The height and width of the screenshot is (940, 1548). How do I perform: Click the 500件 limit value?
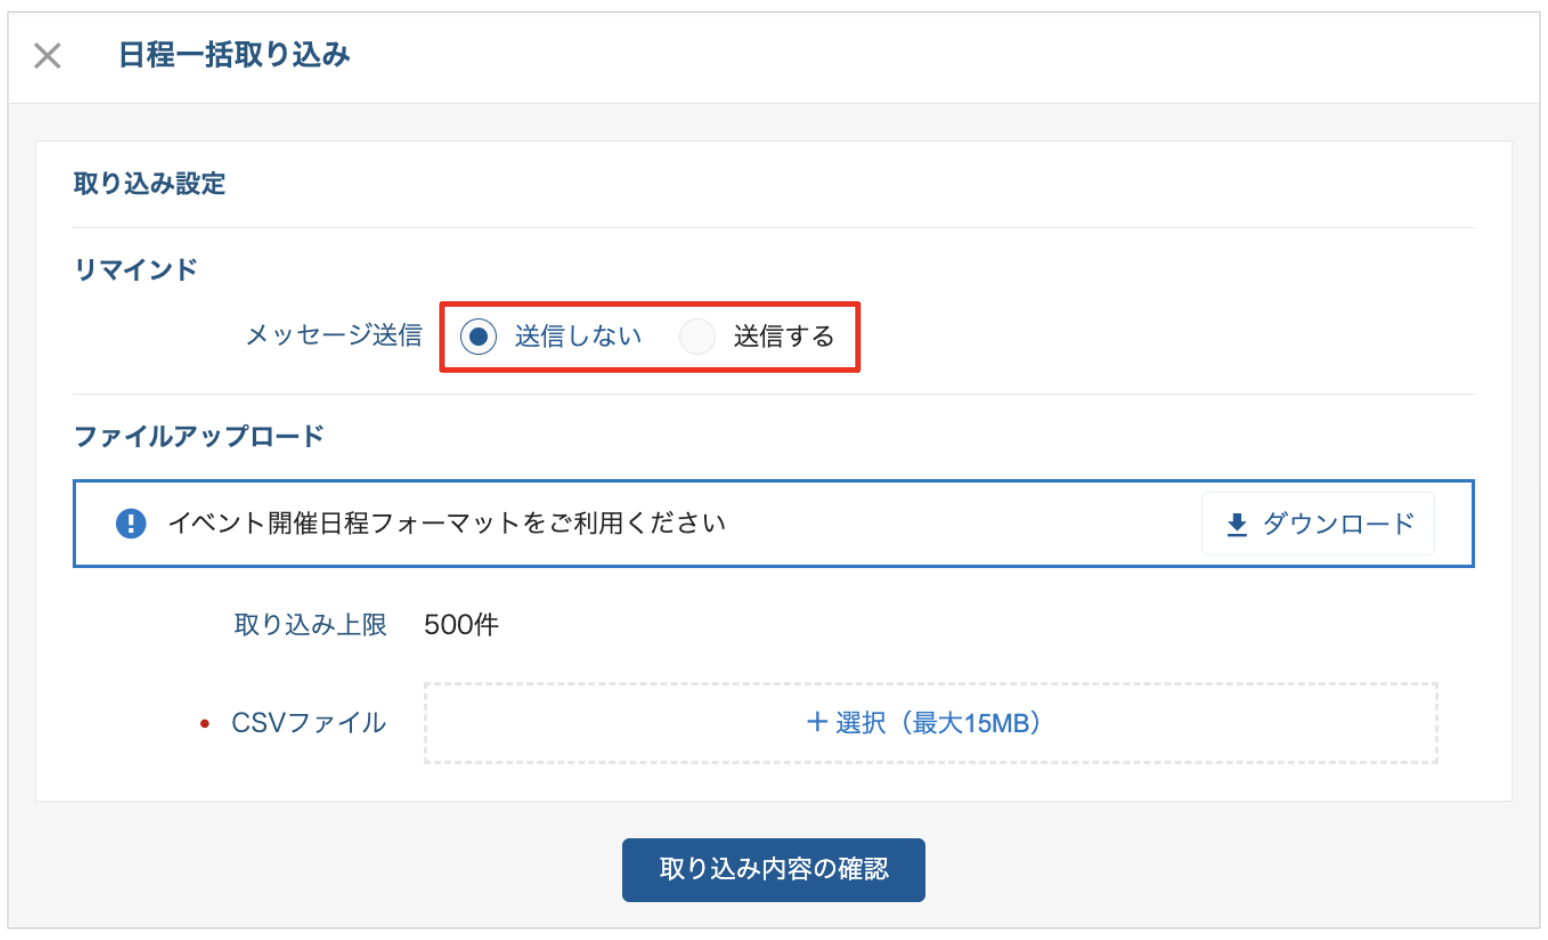(x=461, y=625)
